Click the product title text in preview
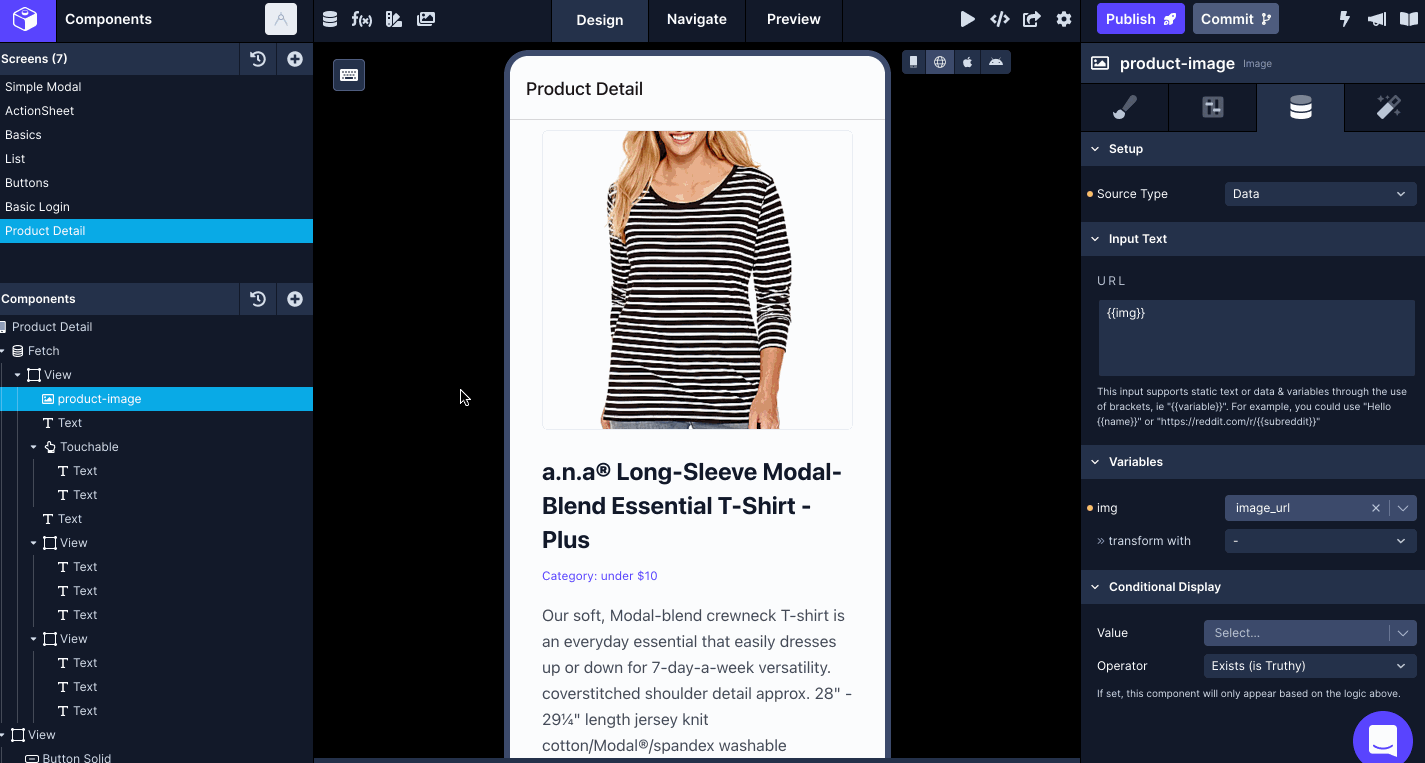This screenshot has width=1425, height=763. 694,506
